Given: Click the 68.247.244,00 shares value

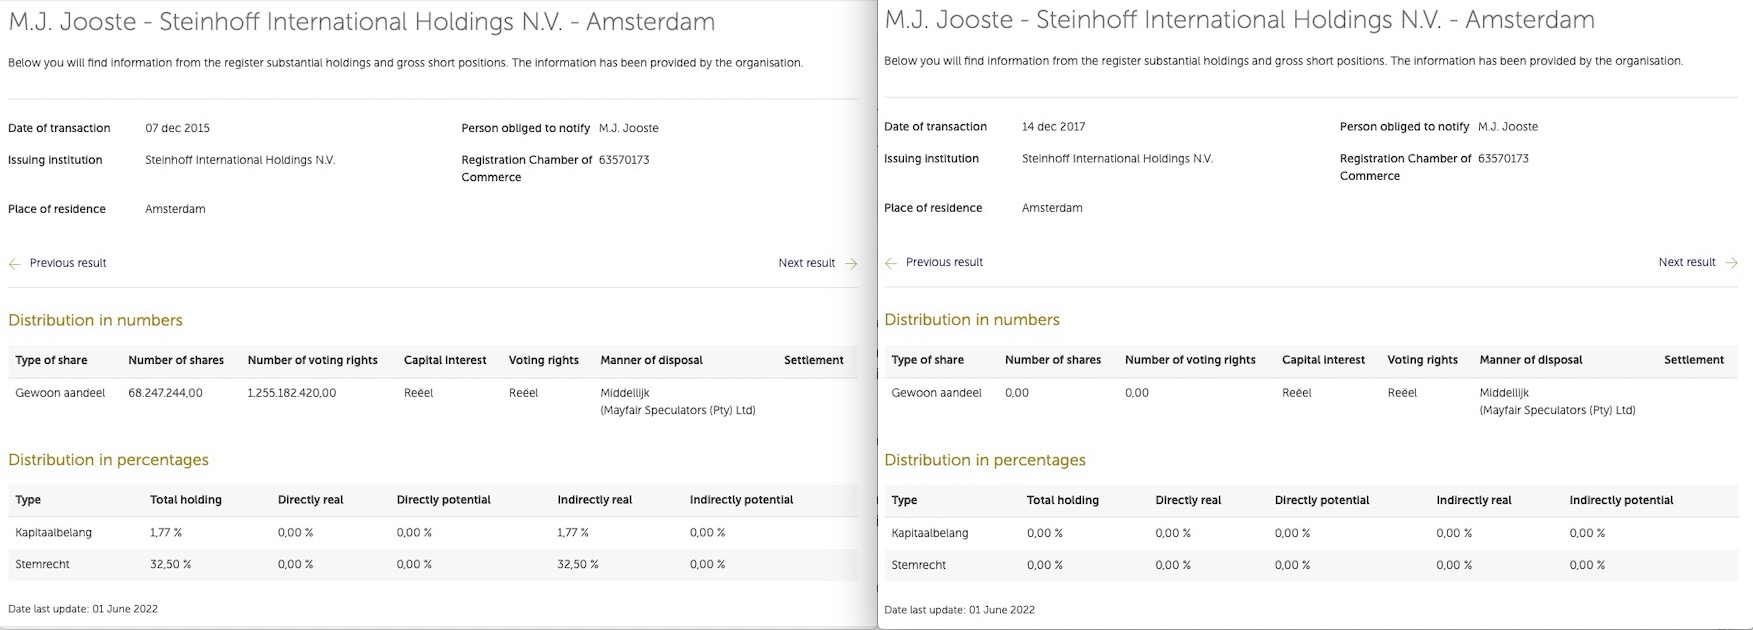Looking at the screenshot, I should [x=165, y=393].
